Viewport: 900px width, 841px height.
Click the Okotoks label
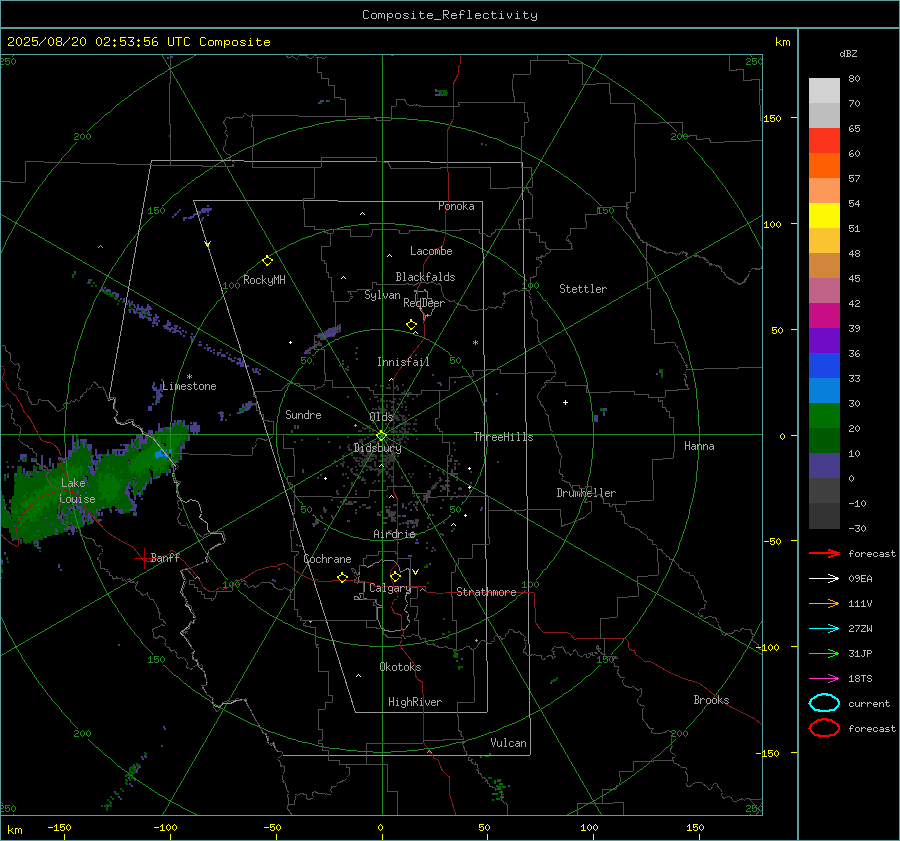pyautogui.click(x=400, y=667)
